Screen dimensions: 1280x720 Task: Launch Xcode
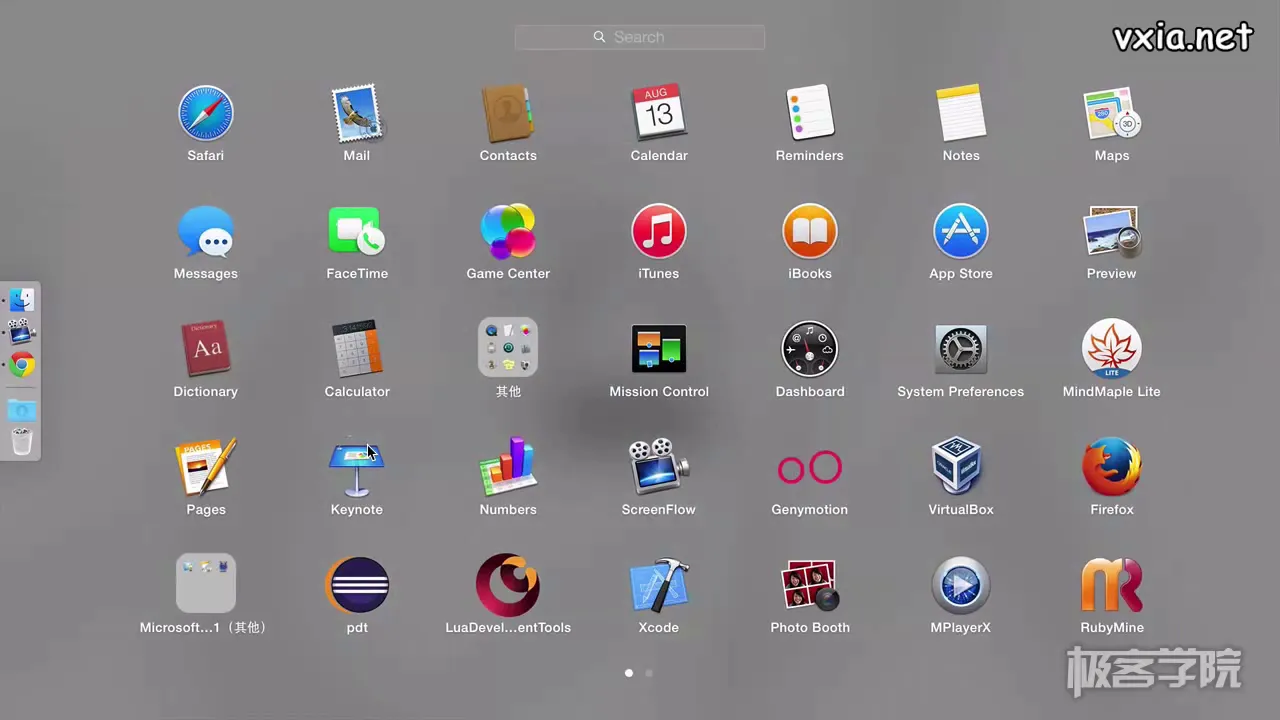tap(659, 585)
